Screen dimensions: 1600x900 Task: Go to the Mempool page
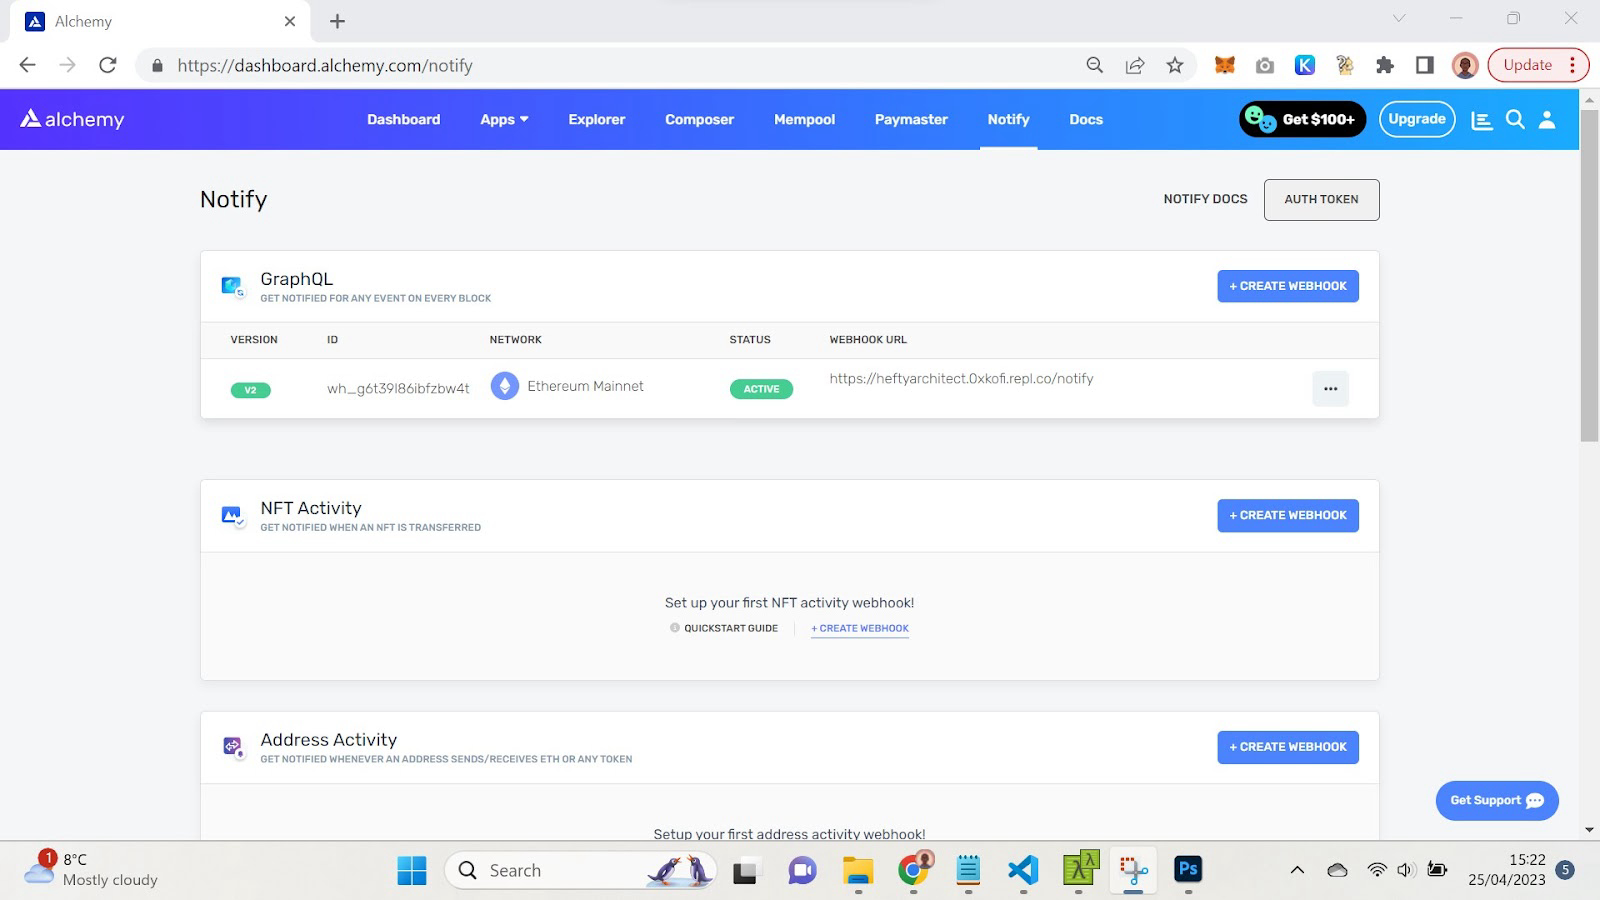coord(804,119)
